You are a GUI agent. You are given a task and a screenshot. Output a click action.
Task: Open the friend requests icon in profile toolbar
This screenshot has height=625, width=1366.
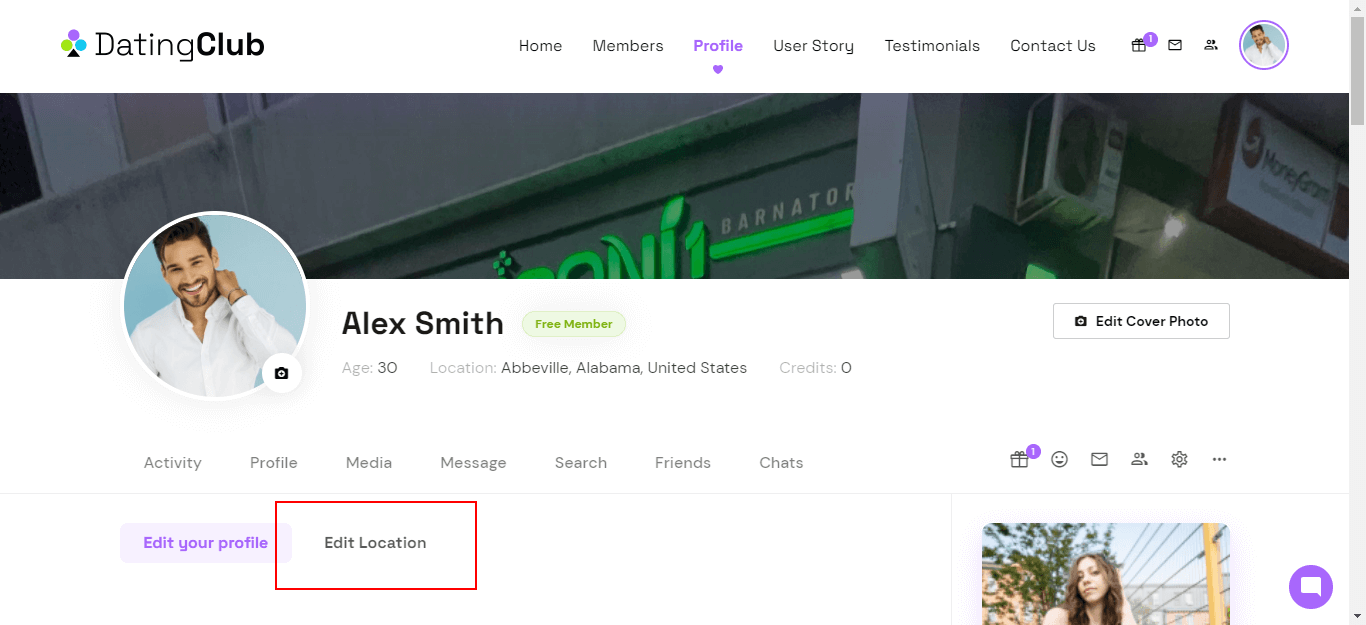point(1139,460)
